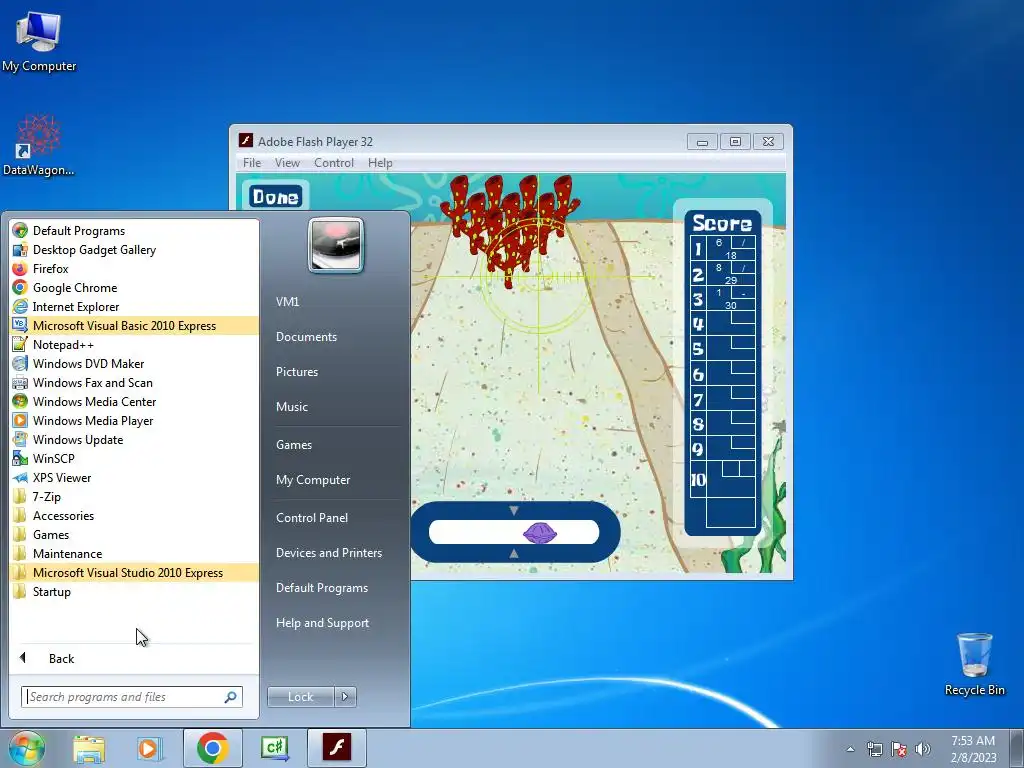Open Default Programs in programs list

pos(134,231)
